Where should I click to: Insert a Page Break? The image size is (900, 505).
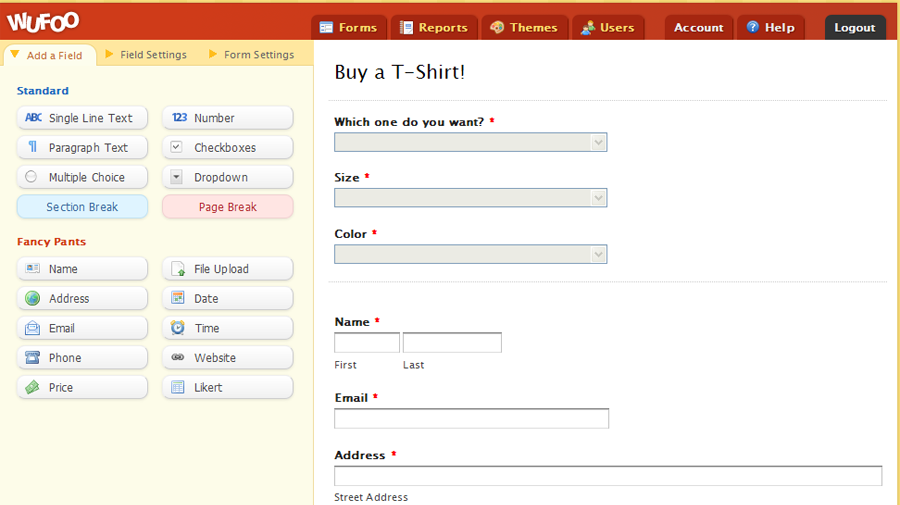(228, 207)
